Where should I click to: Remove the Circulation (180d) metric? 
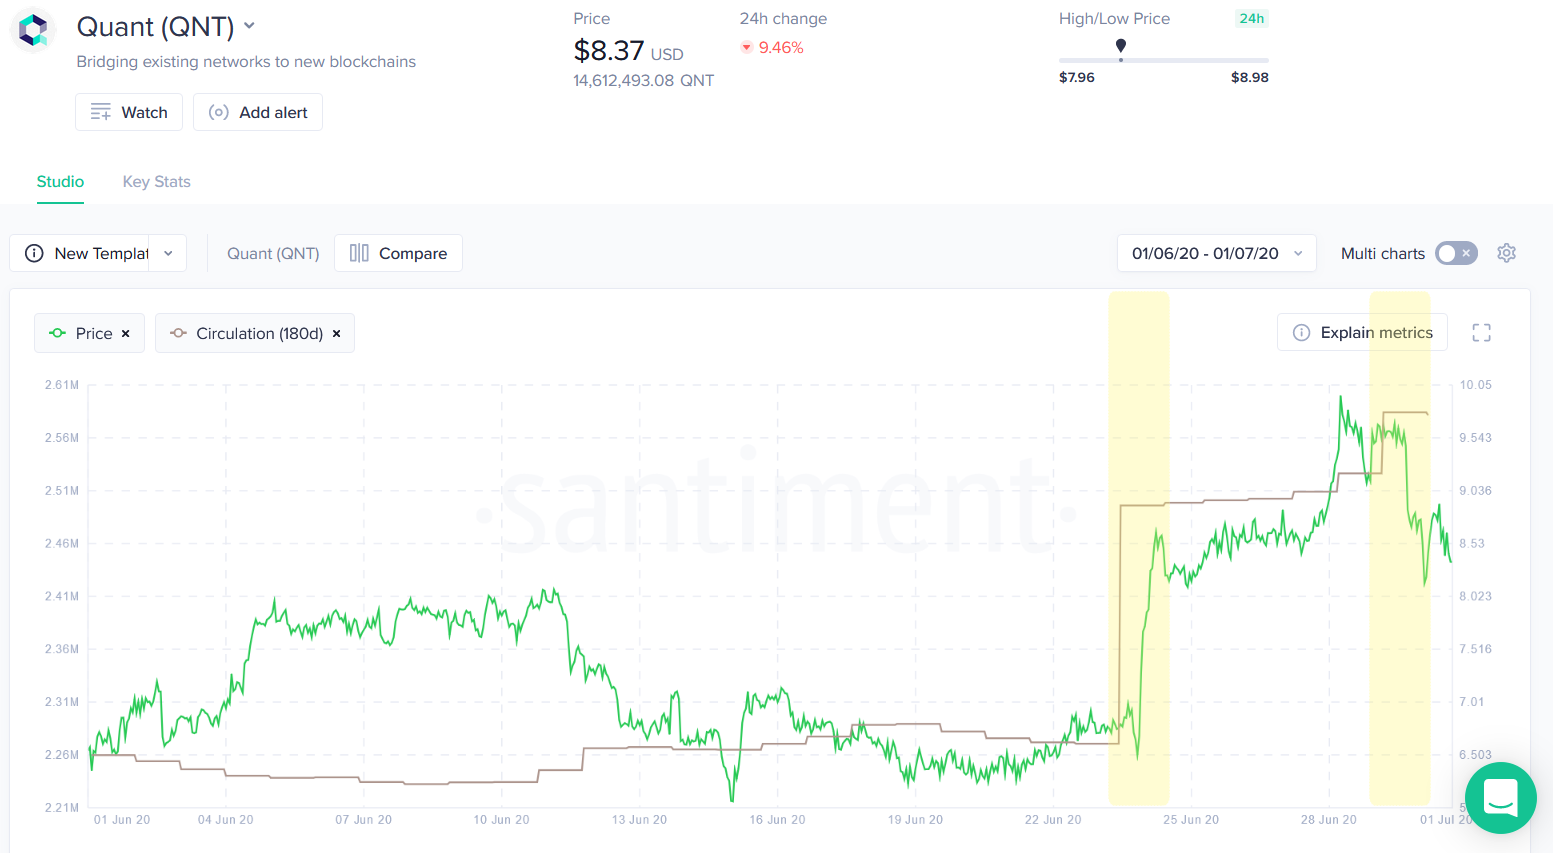click(337, 334)
